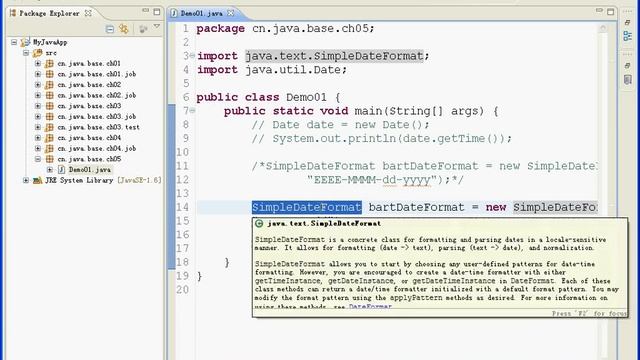Screen dimensions: 640x360
Task: Select package cn.java.base.ch02.job label
Action: coord(97,95)
